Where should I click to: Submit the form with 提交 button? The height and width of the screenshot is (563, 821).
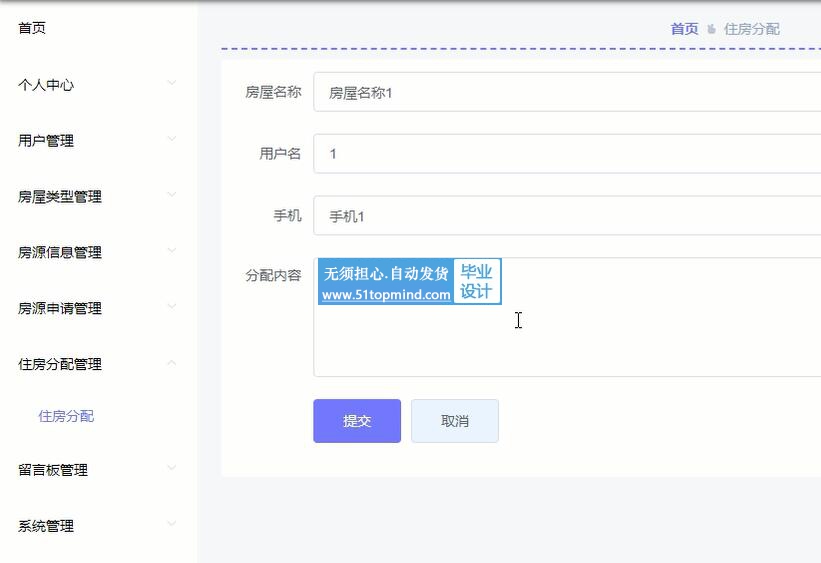(x=357, y=421)
